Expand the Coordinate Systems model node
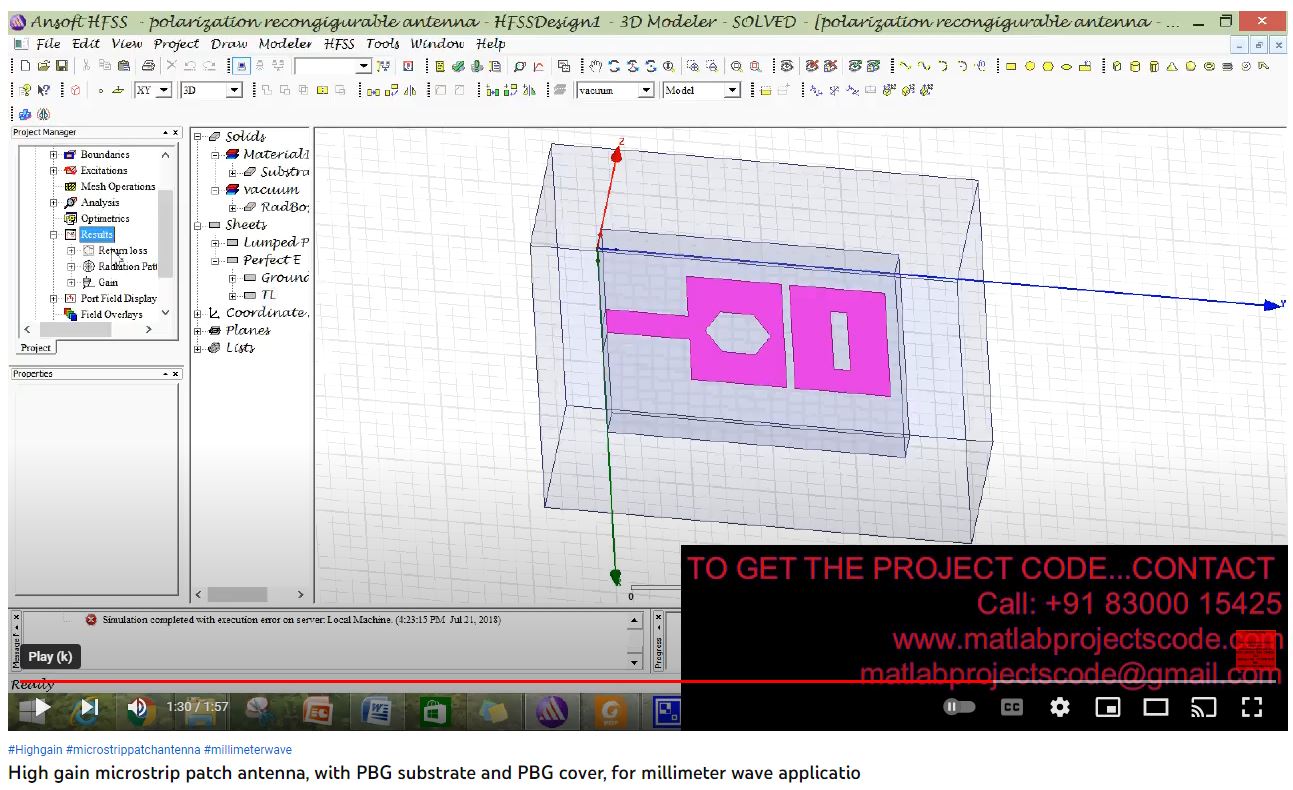Screen dimensions: 1293x790 198,313
